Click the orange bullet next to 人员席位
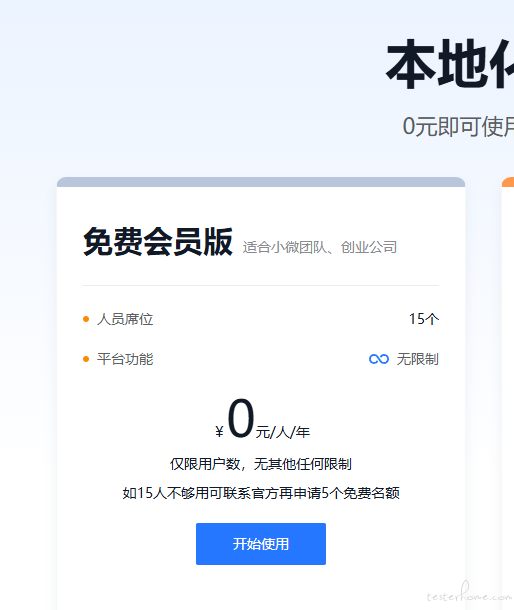Viewport: 514px width, 610px height. (x=86, y=319)
